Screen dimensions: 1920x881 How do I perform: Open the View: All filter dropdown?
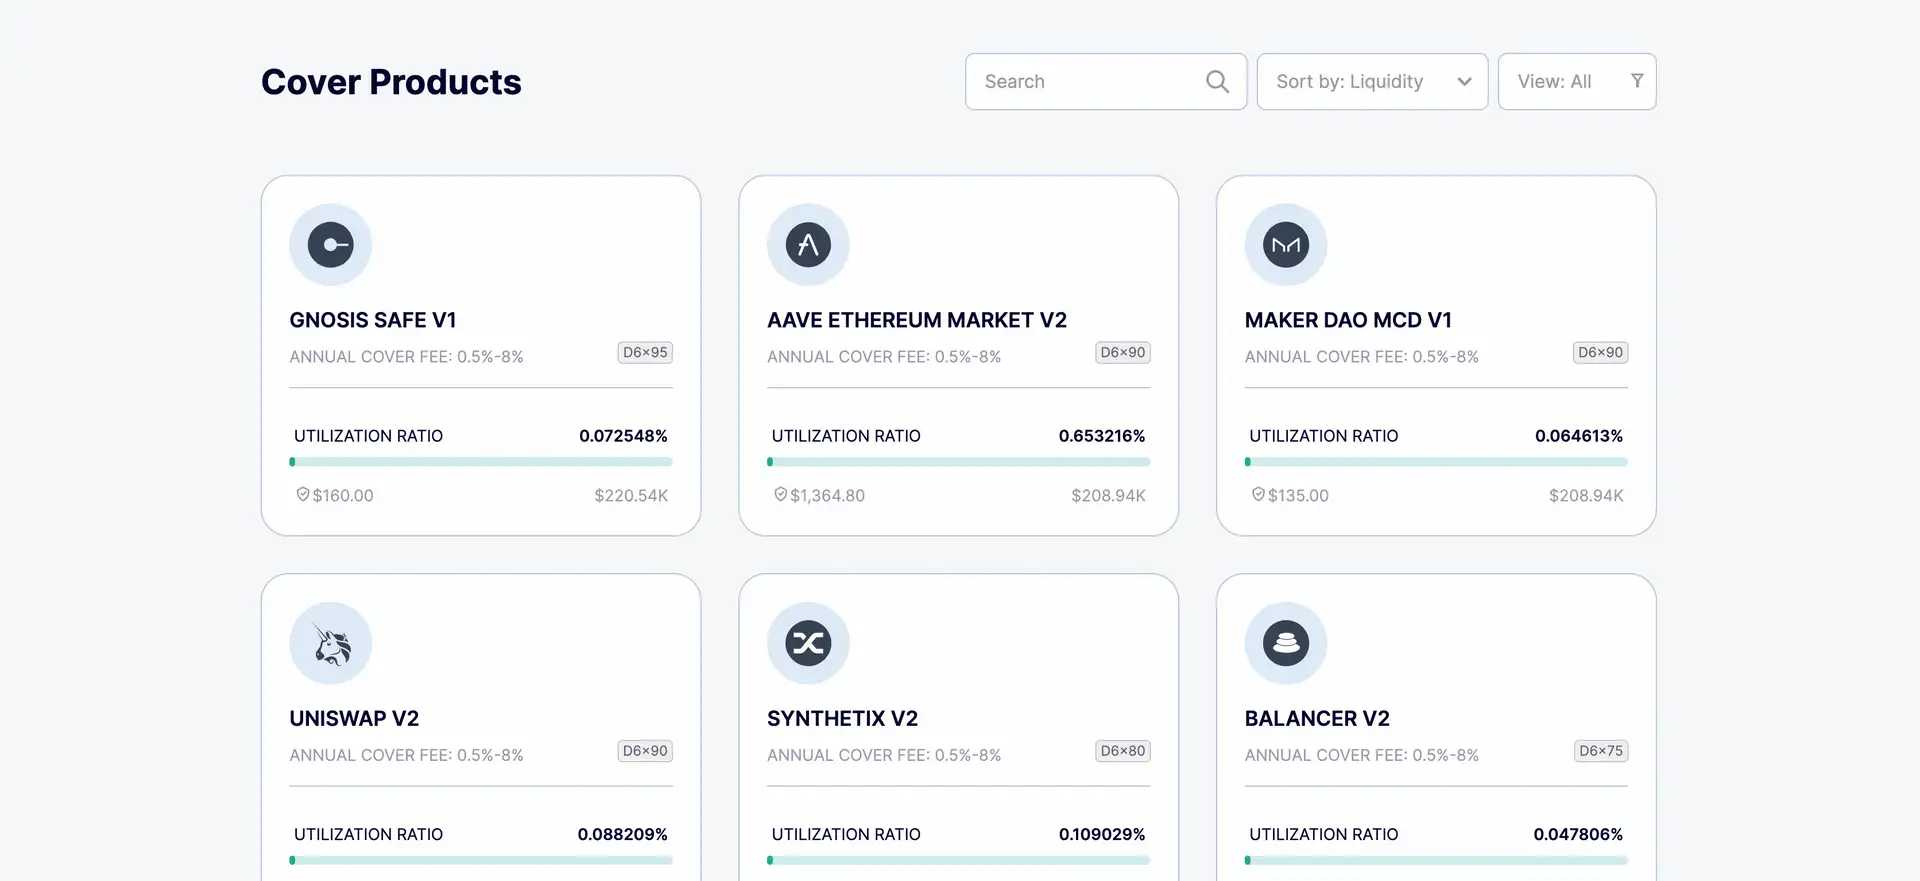click(1576, 82)
